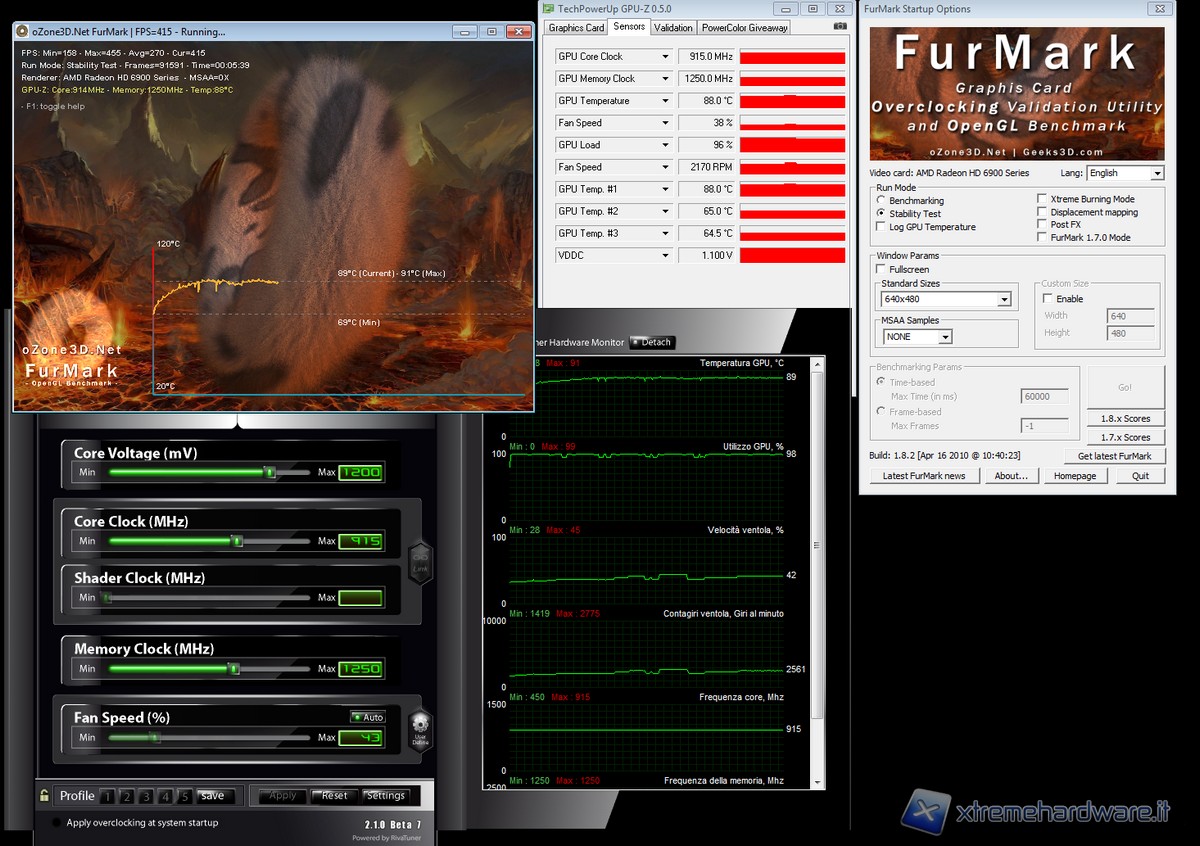
Task: Select Frame-based benchmarking radio
Action: coord(881,411)
